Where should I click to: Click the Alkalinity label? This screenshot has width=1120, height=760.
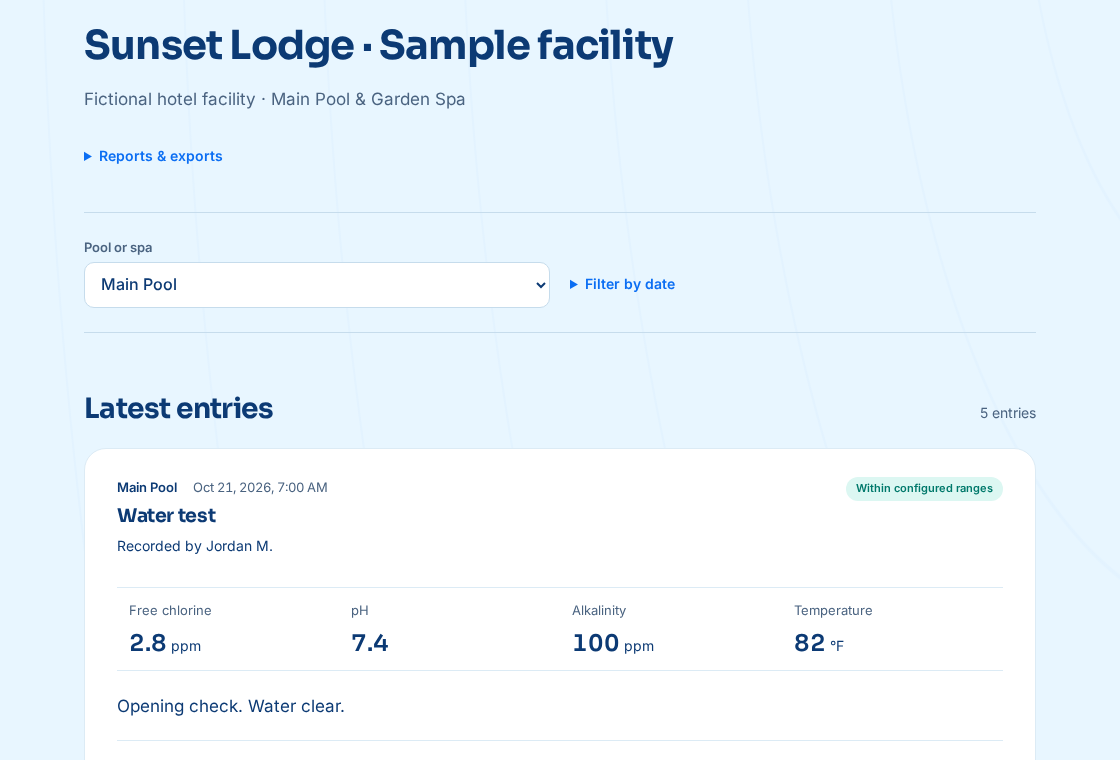[599, 611]
